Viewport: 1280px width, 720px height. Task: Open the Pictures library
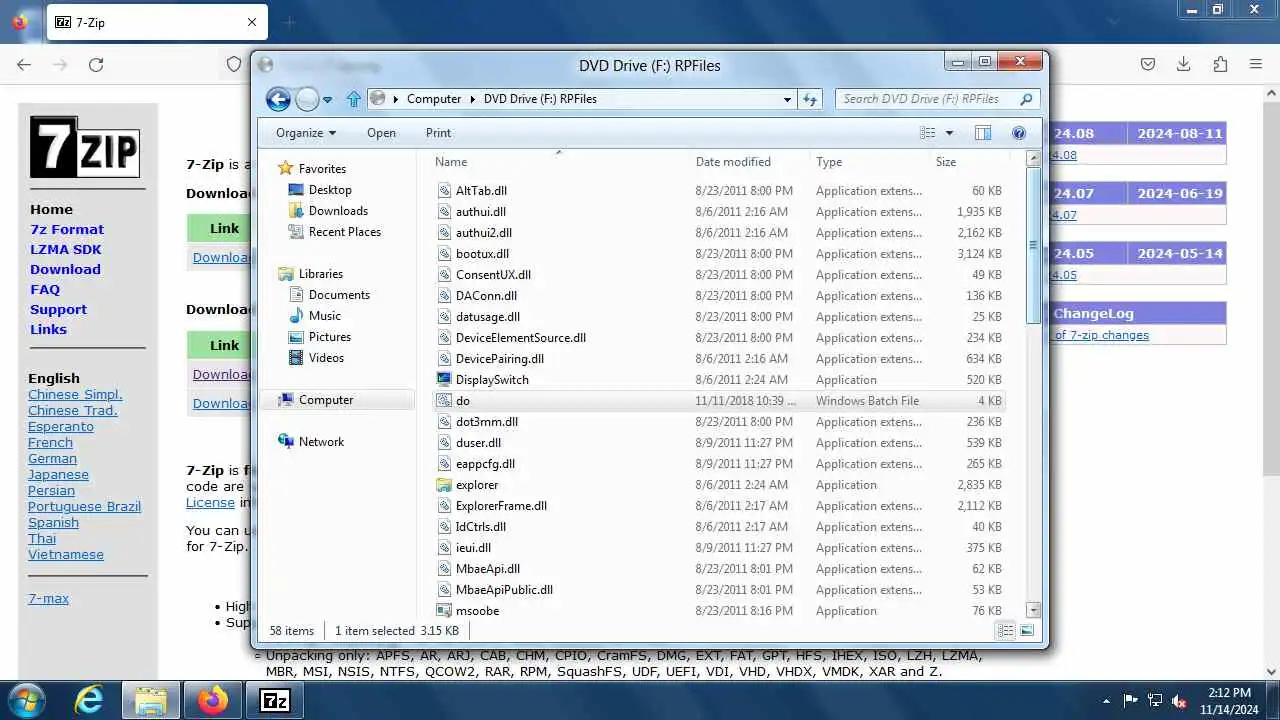[x=330, y=337]
